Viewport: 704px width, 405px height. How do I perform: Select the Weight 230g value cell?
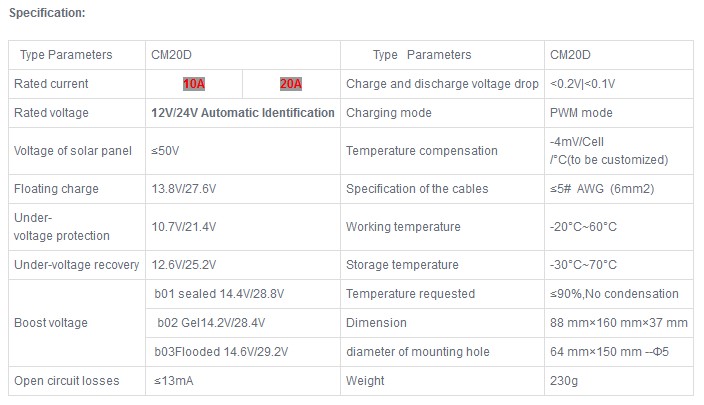(619, 381)
